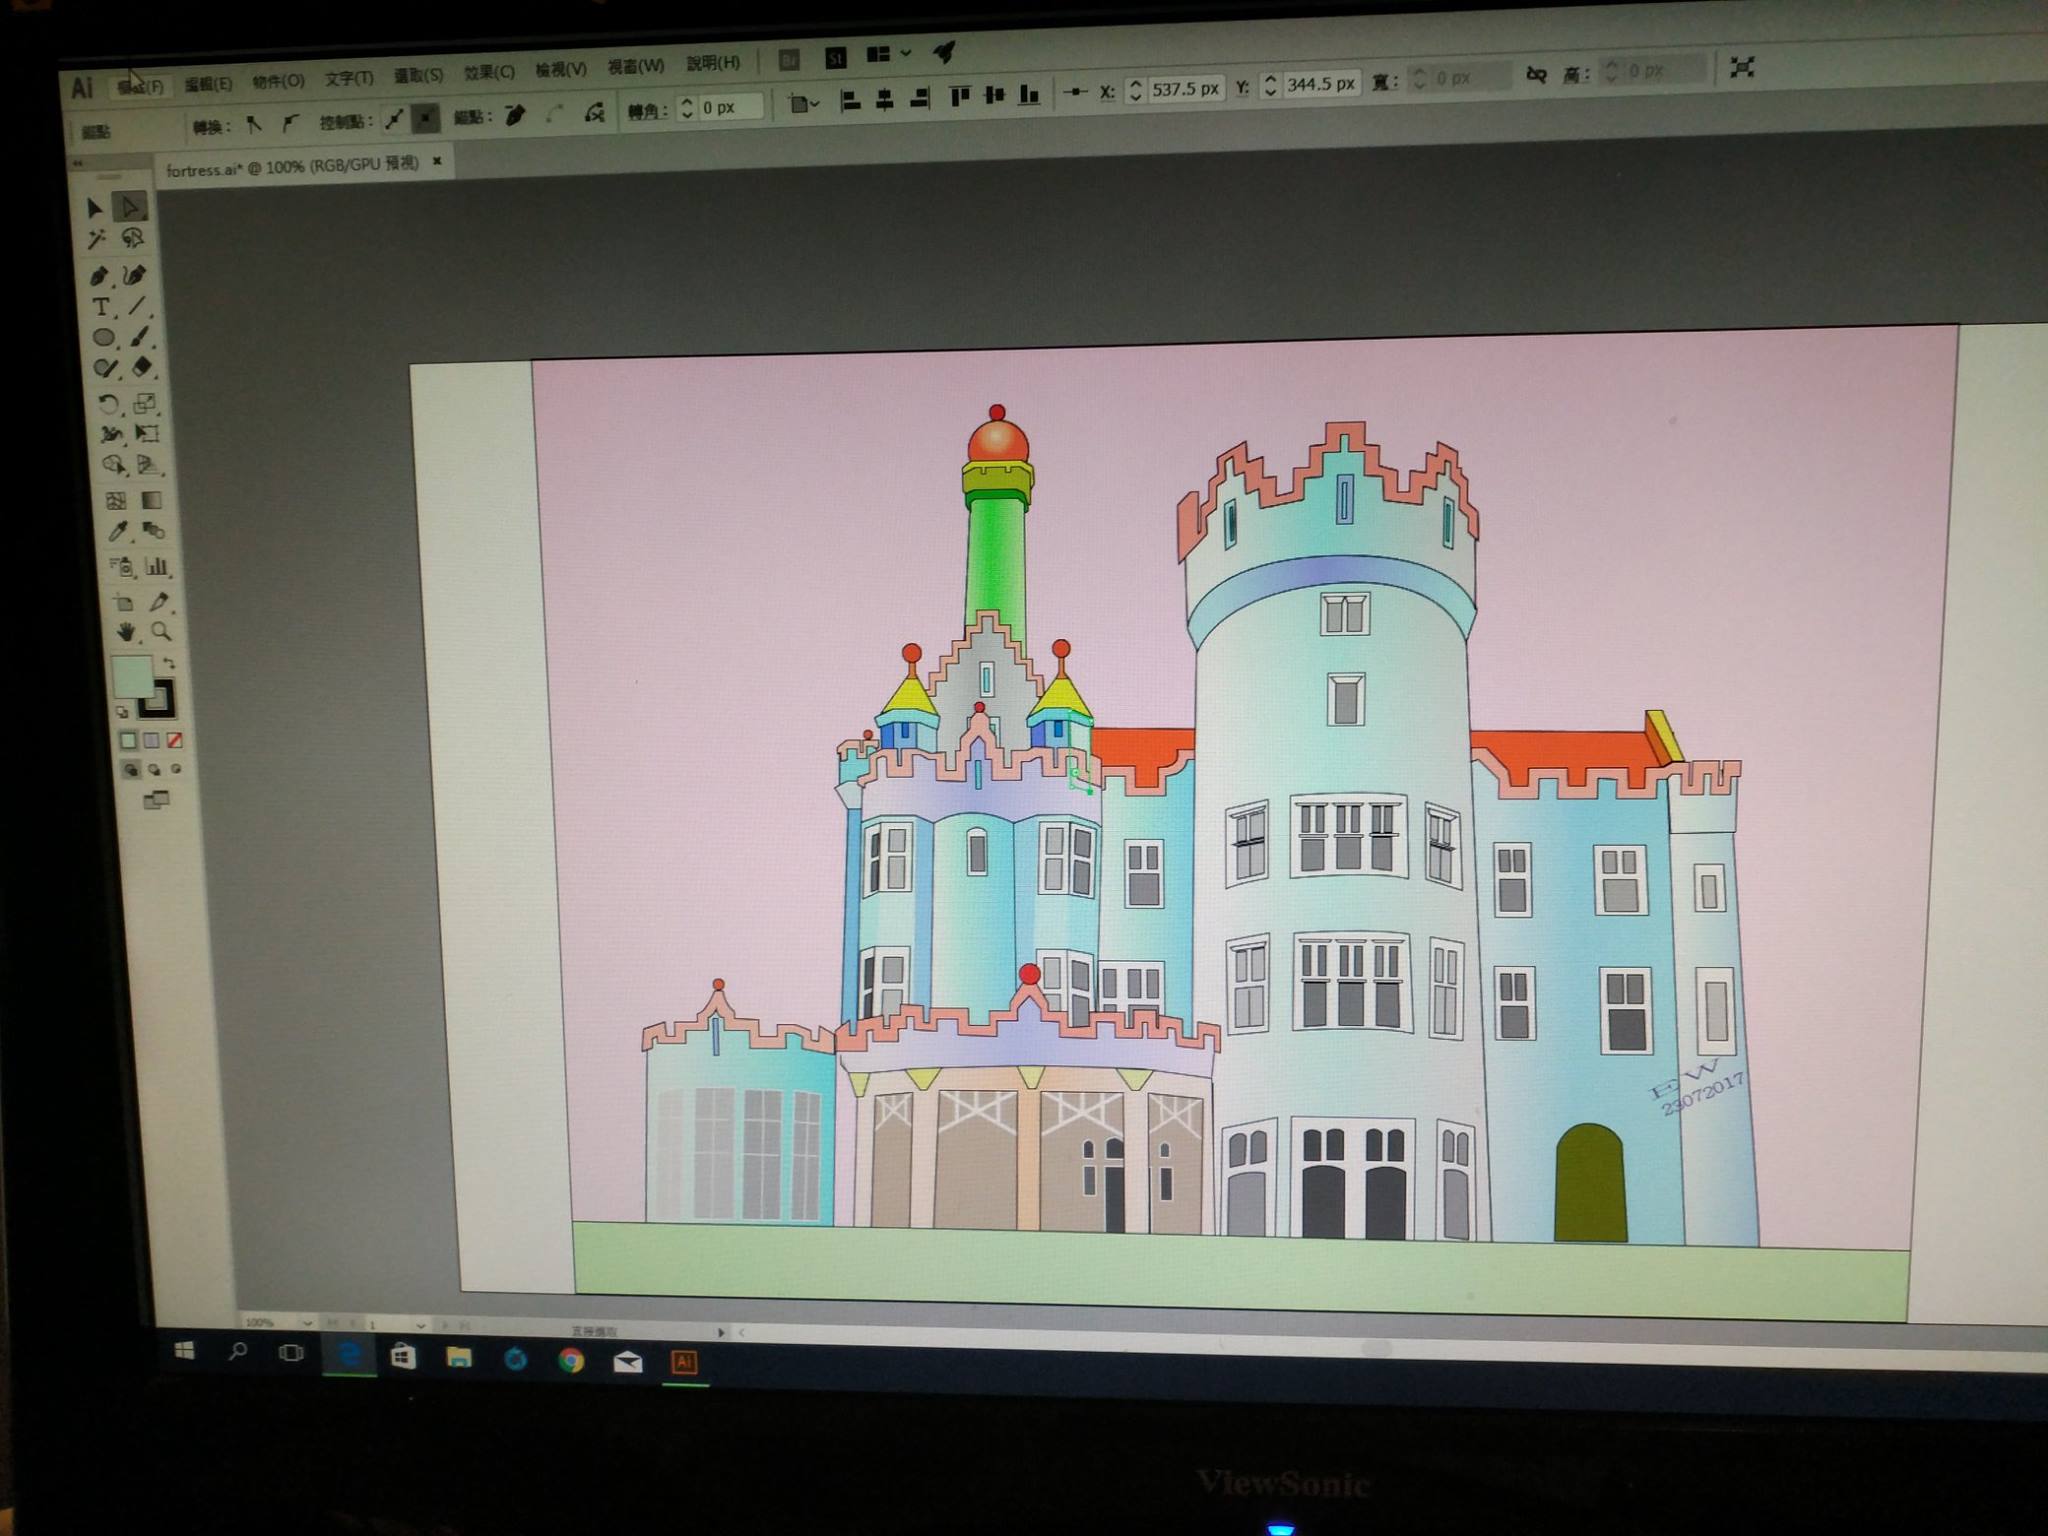
Task: Select the Eyedropper tool
Action: 117,533
